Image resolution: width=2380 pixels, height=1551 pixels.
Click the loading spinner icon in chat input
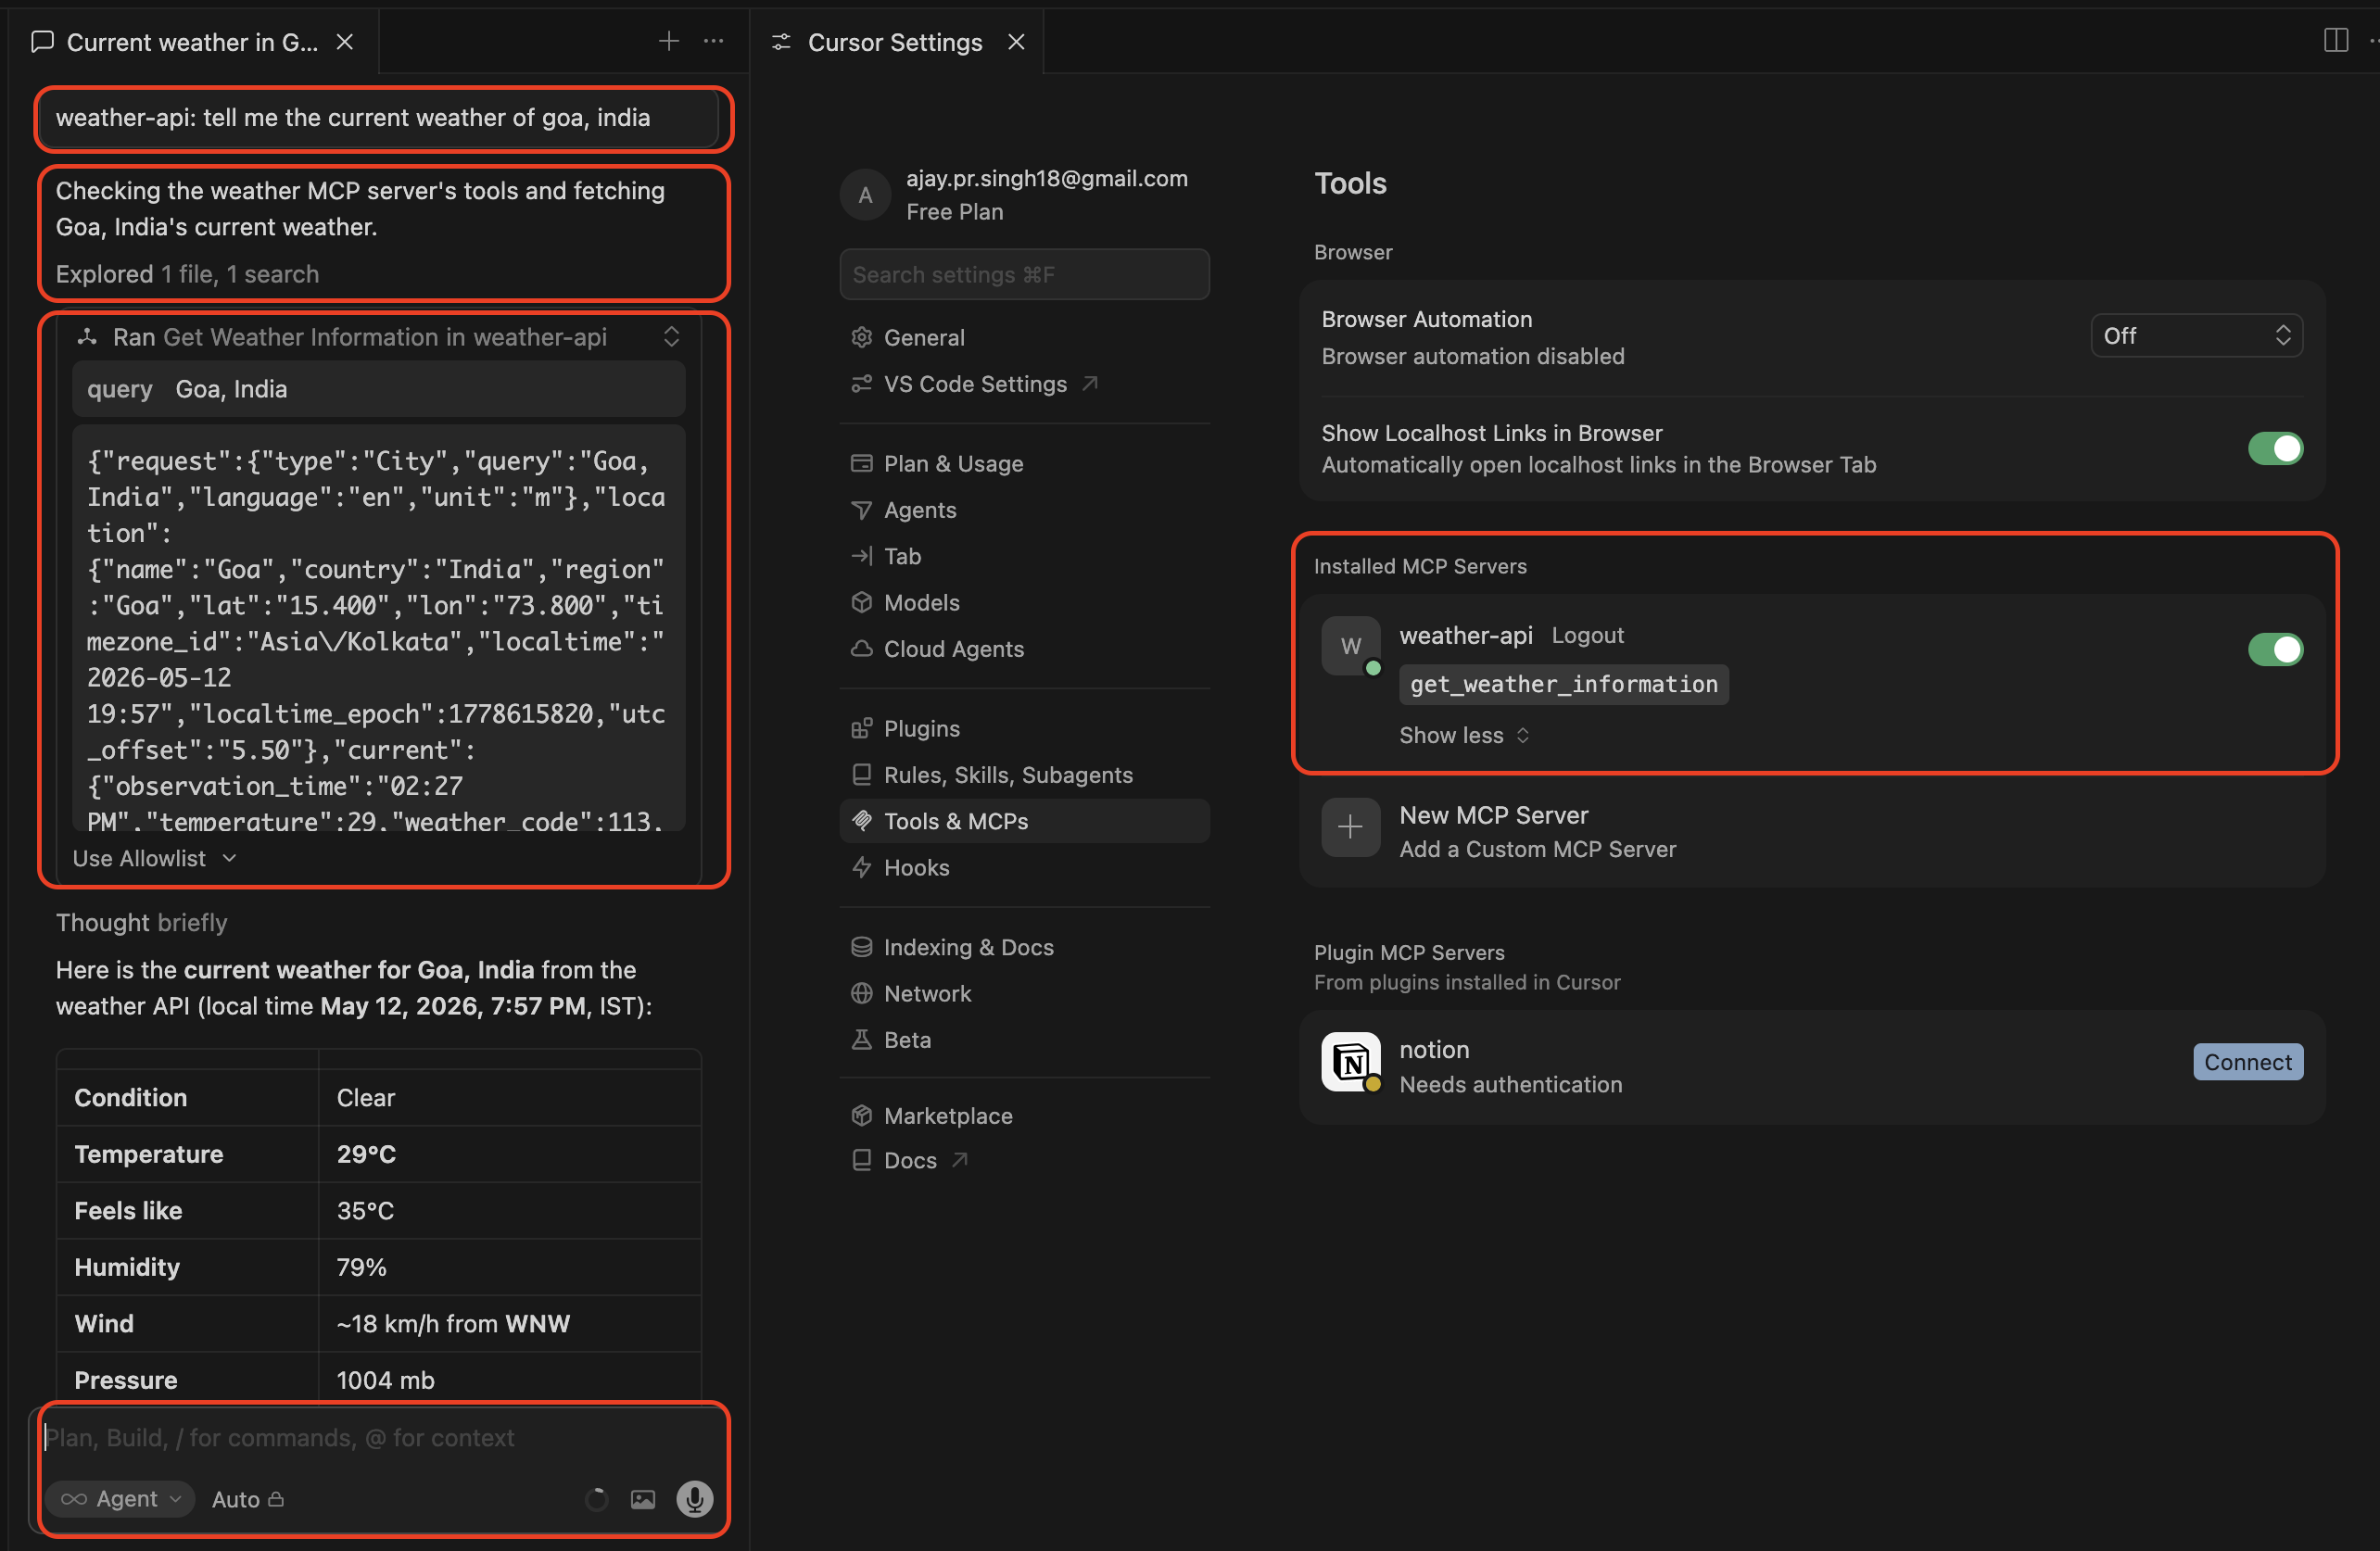pos(596,1498)
